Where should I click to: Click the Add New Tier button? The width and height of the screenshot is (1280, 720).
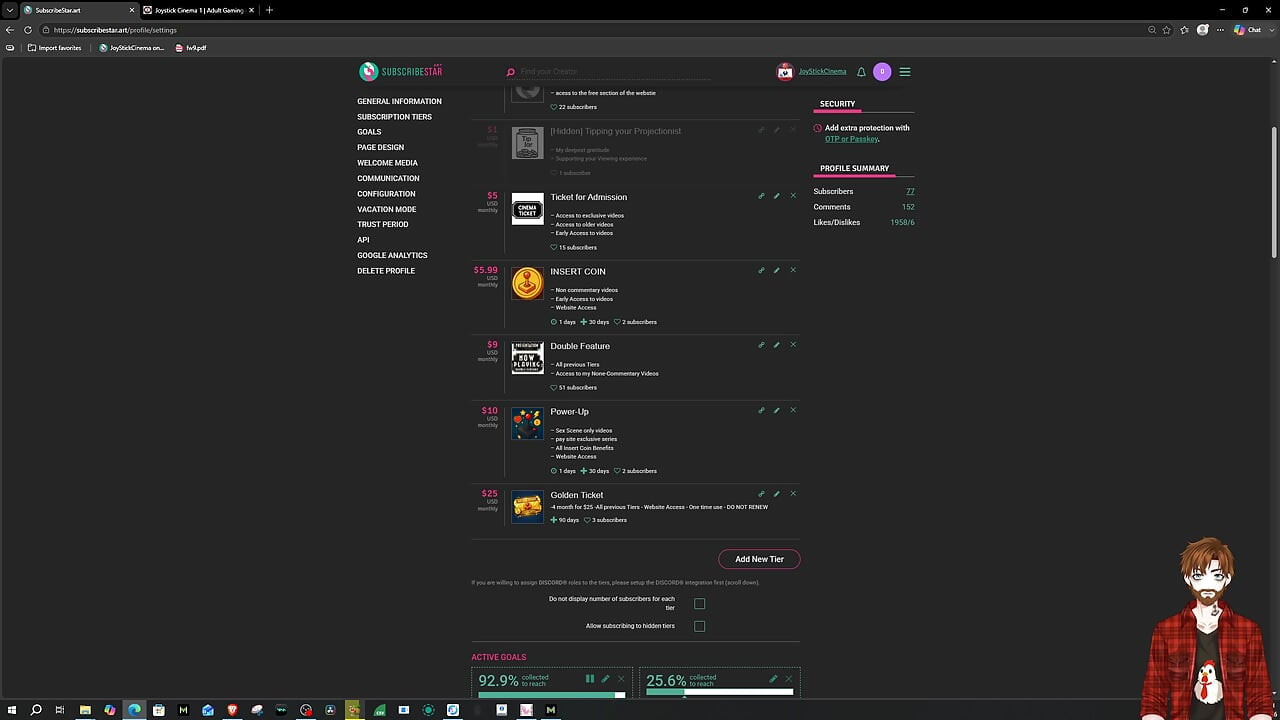759,559
